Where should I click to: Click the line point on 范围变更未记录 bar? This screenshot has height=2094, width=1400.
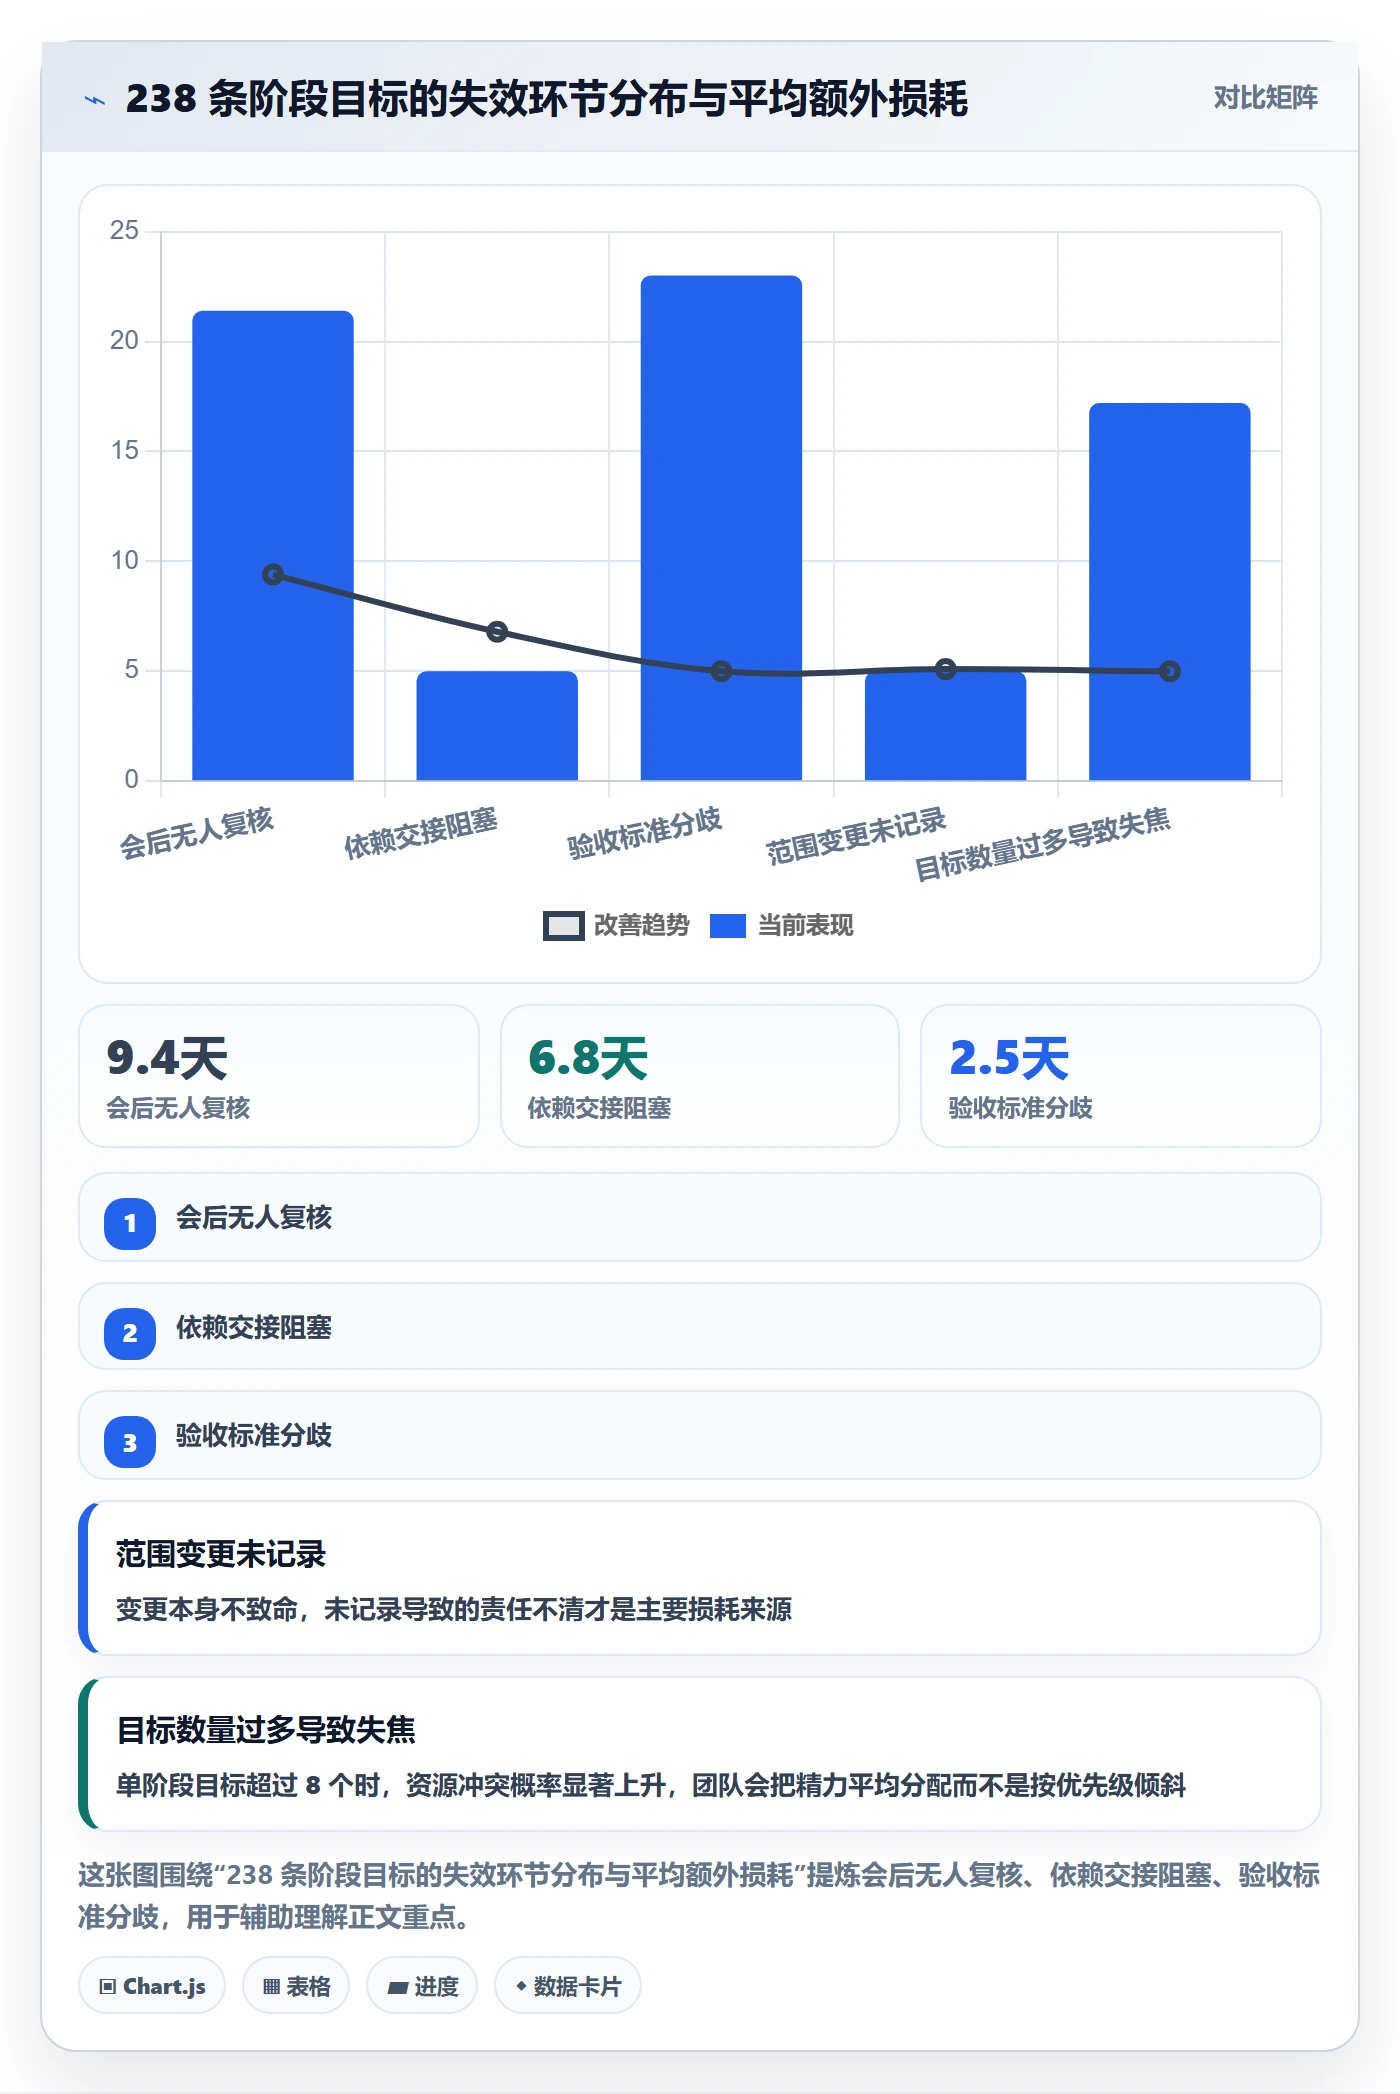pyautogui.click(x=945, y=669)
